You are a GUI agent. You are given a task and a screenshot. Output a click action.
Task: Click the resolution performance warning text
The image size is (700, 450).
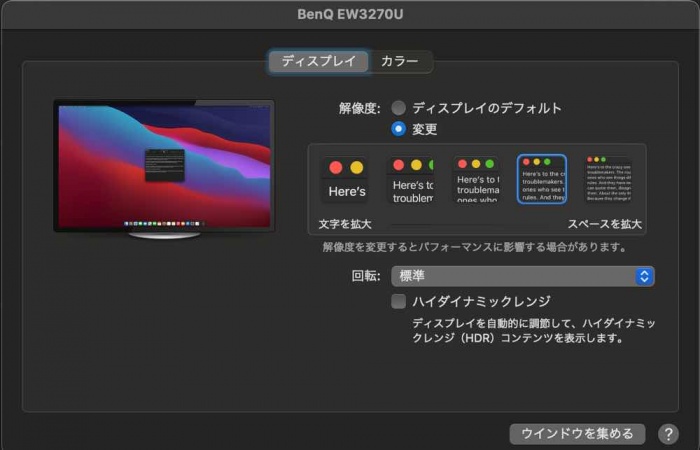tap(475, 247)
